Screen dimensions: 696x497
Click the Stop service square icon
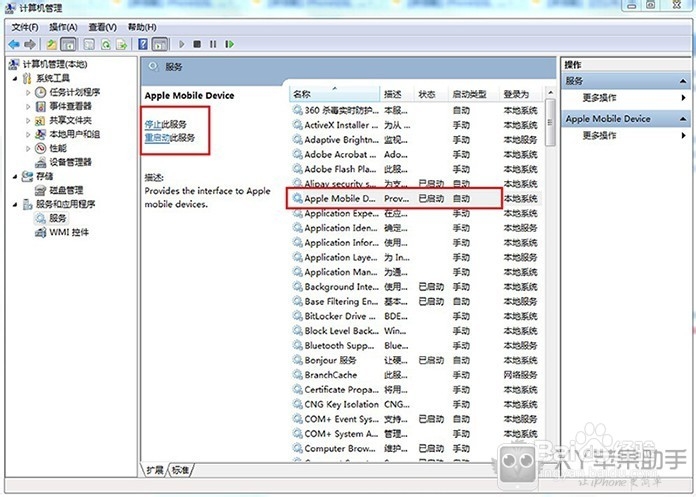click(x=197, y=44)
